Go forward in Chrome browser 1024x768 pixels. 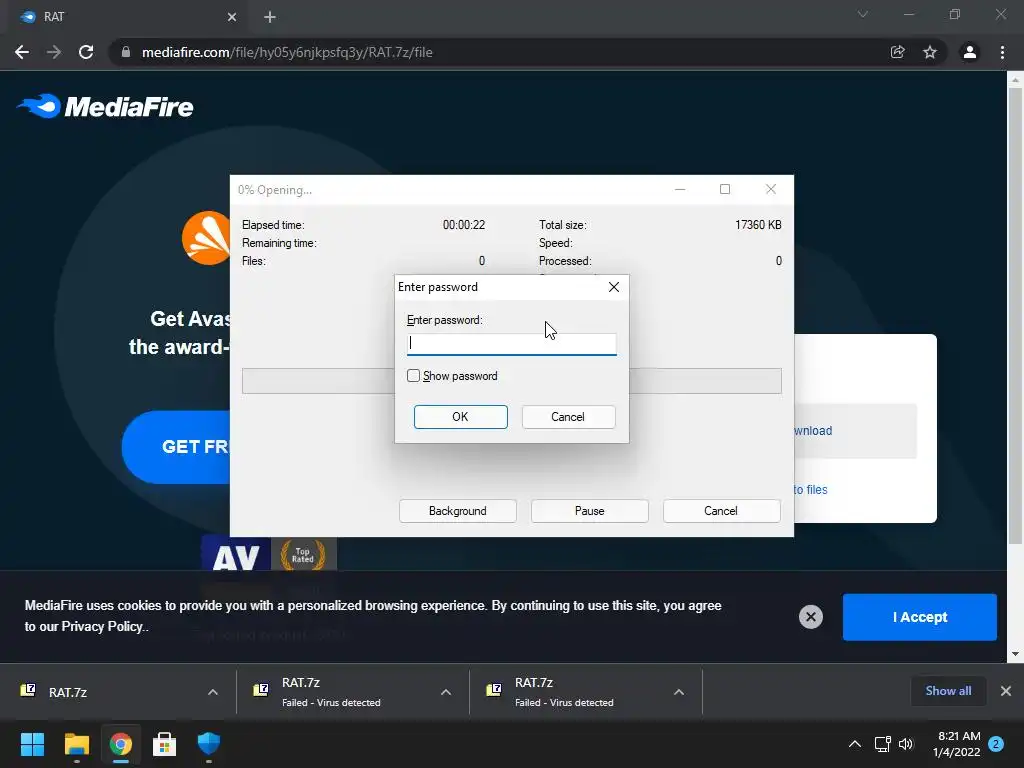(x=54, y=52)
